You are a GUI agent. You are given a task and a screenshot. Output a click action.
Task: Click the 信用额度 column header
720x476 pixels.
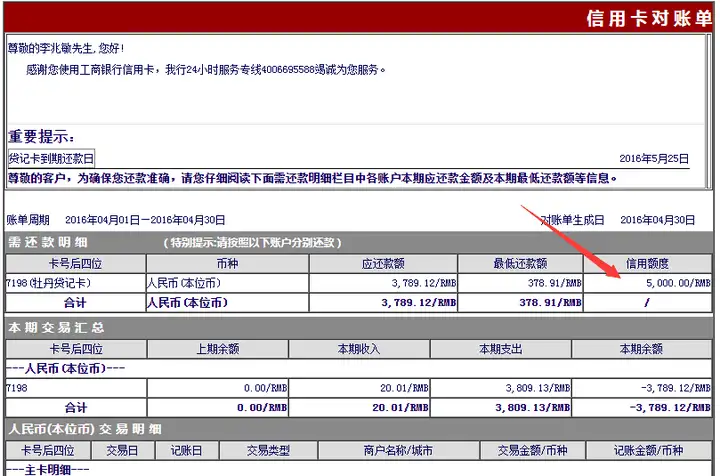click(x=647, y=264)
